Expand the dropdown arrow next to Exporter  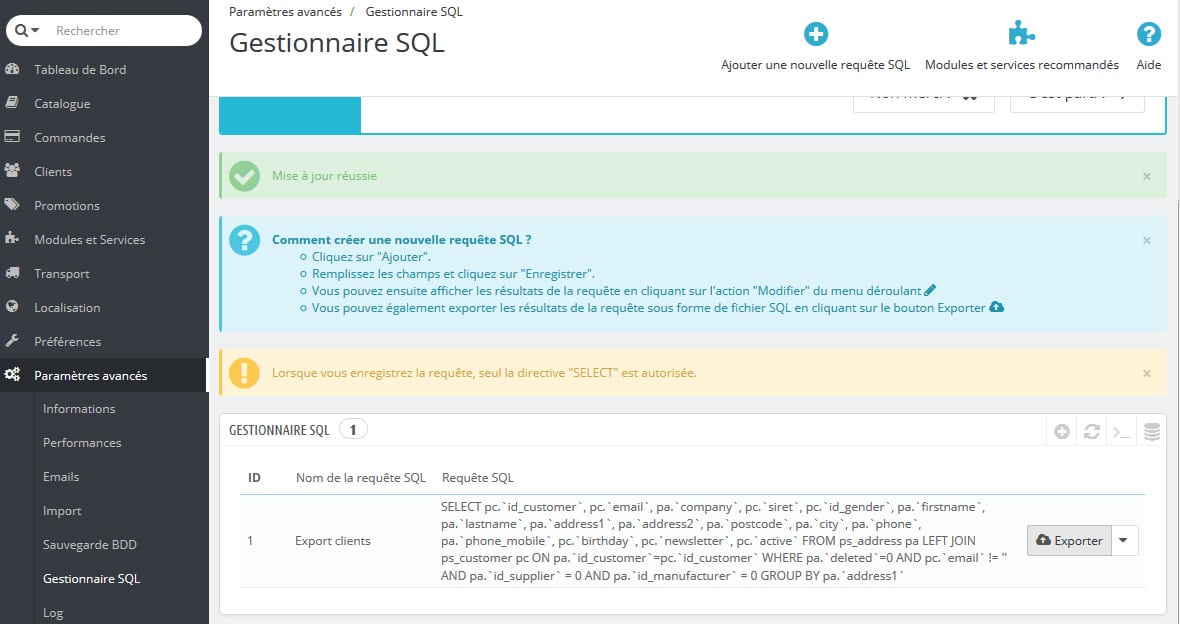pyautogui.click(x=1124, y=540)
